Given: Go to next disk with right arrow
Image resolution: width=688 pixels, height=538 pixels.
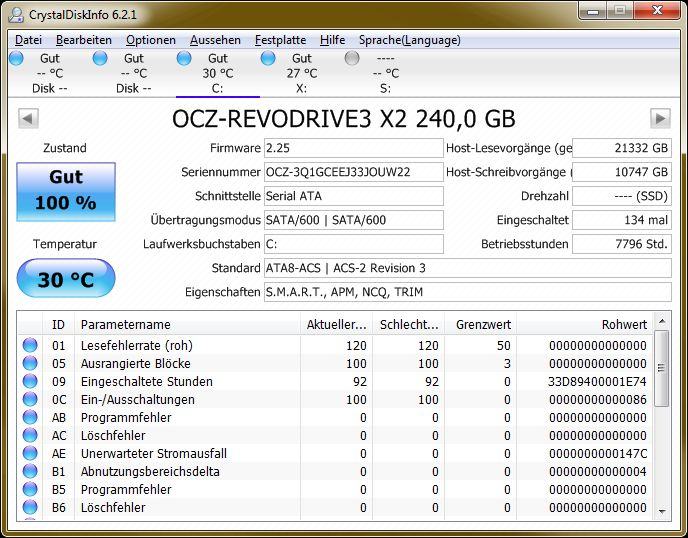Looking at the screenshot, I should coord(660,118).
